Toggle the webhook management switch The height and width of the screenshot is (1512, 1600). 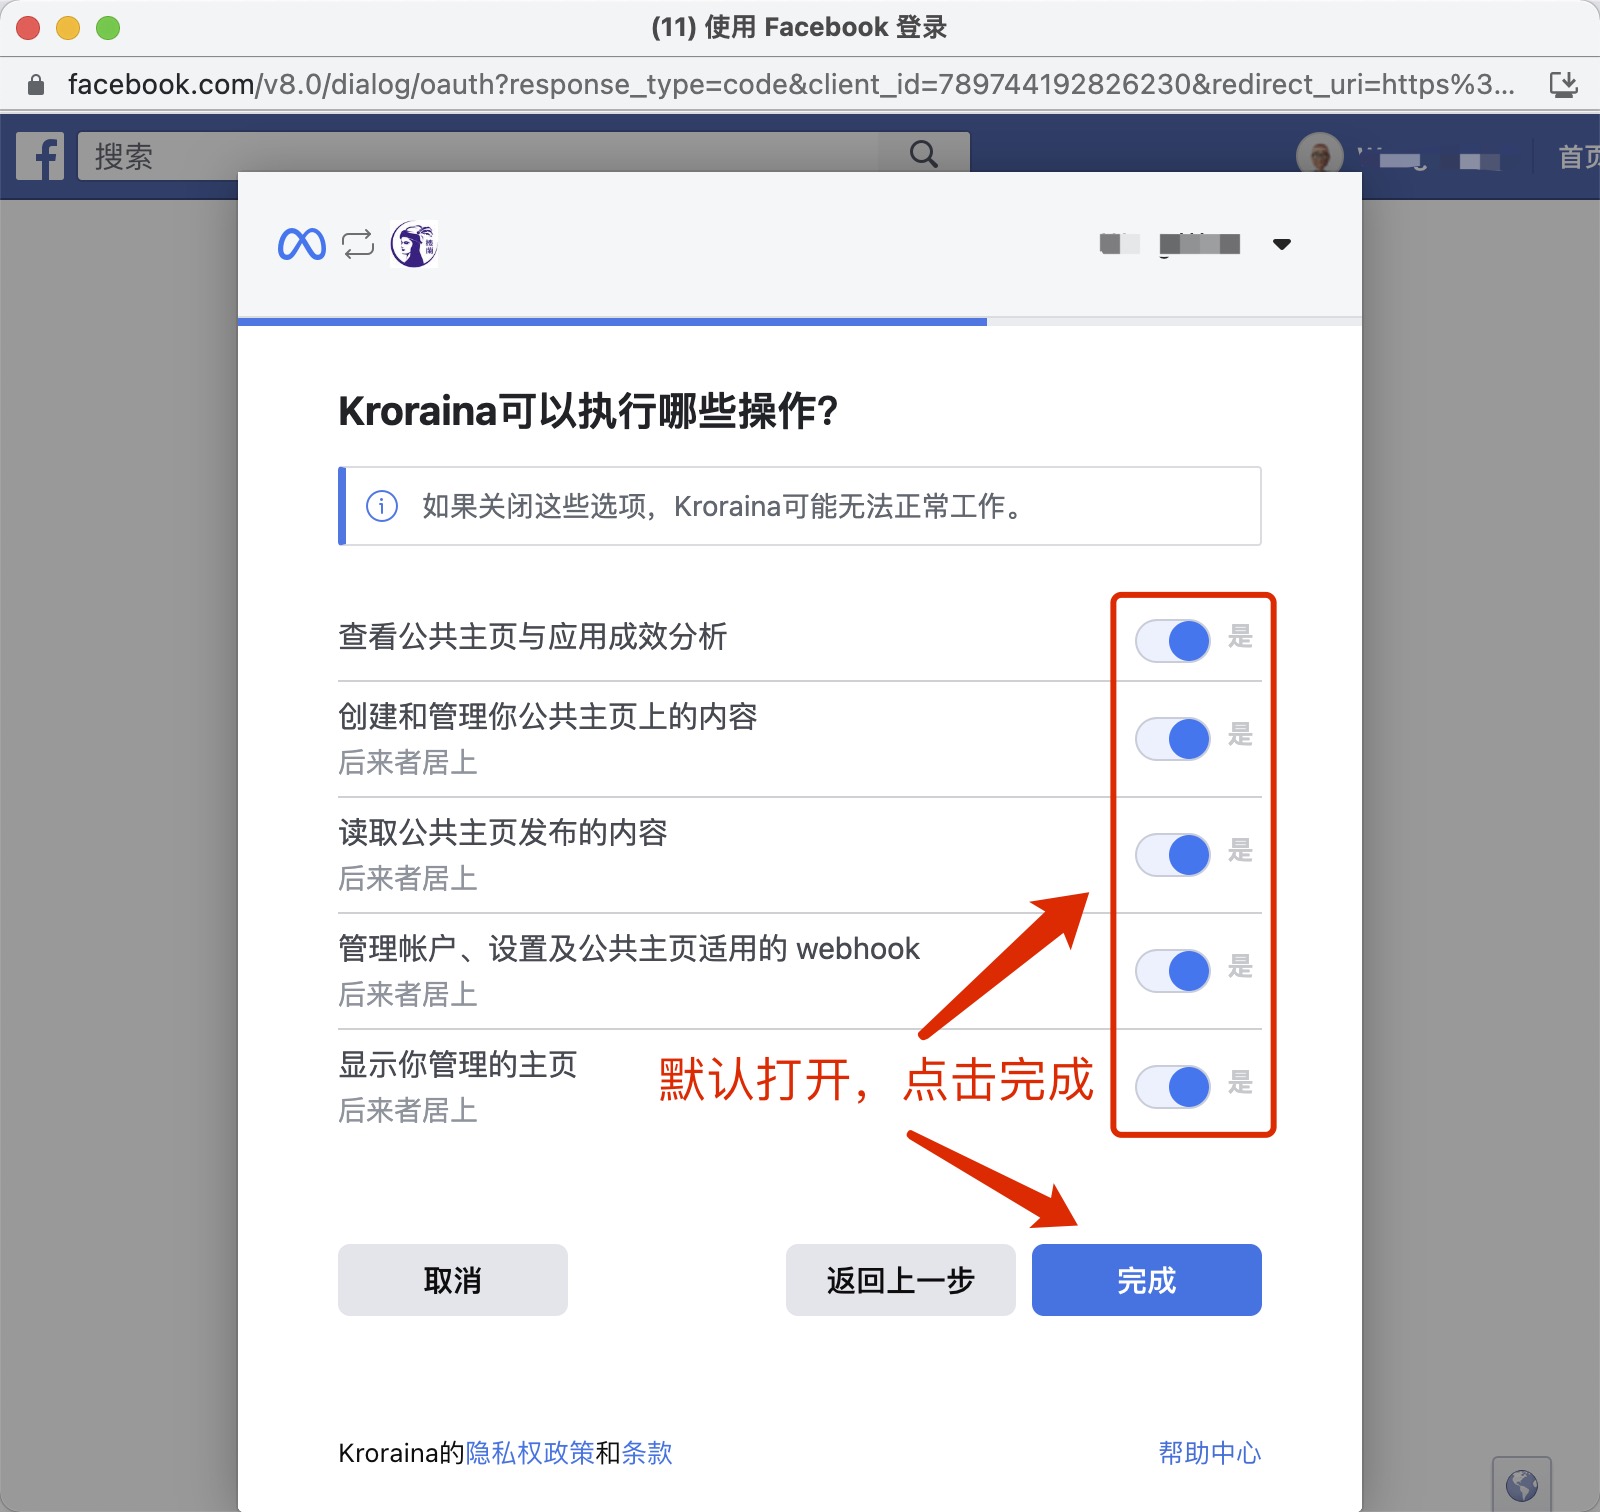click(x=1173, y=971)
